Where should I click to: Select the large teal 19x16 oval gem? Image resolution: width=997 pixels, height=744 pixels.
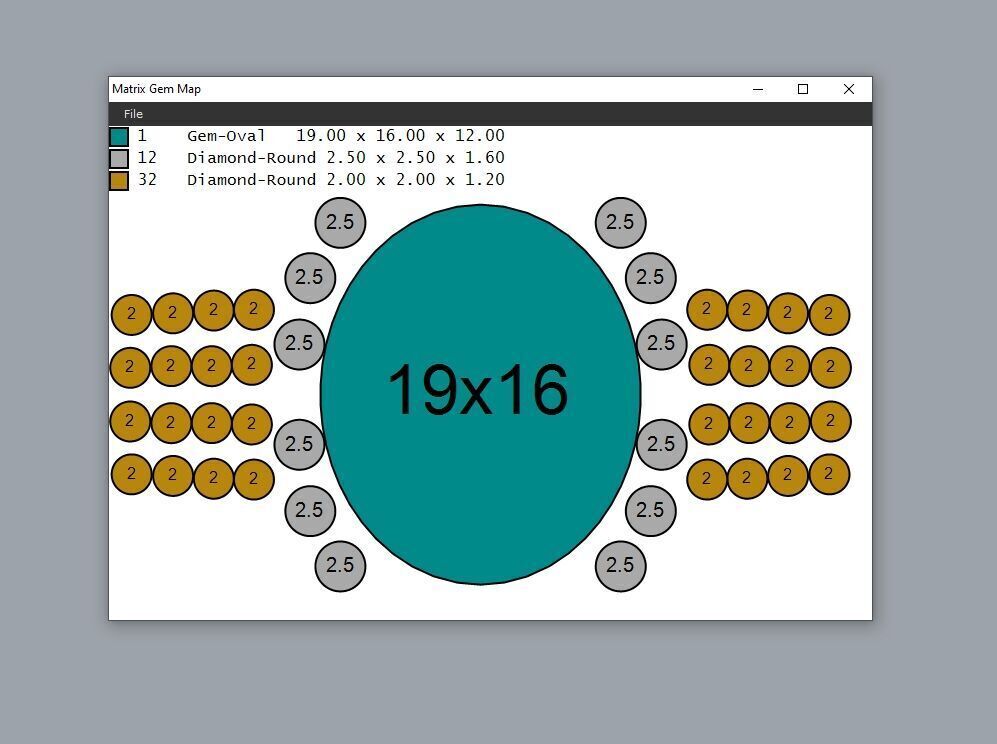481,394
